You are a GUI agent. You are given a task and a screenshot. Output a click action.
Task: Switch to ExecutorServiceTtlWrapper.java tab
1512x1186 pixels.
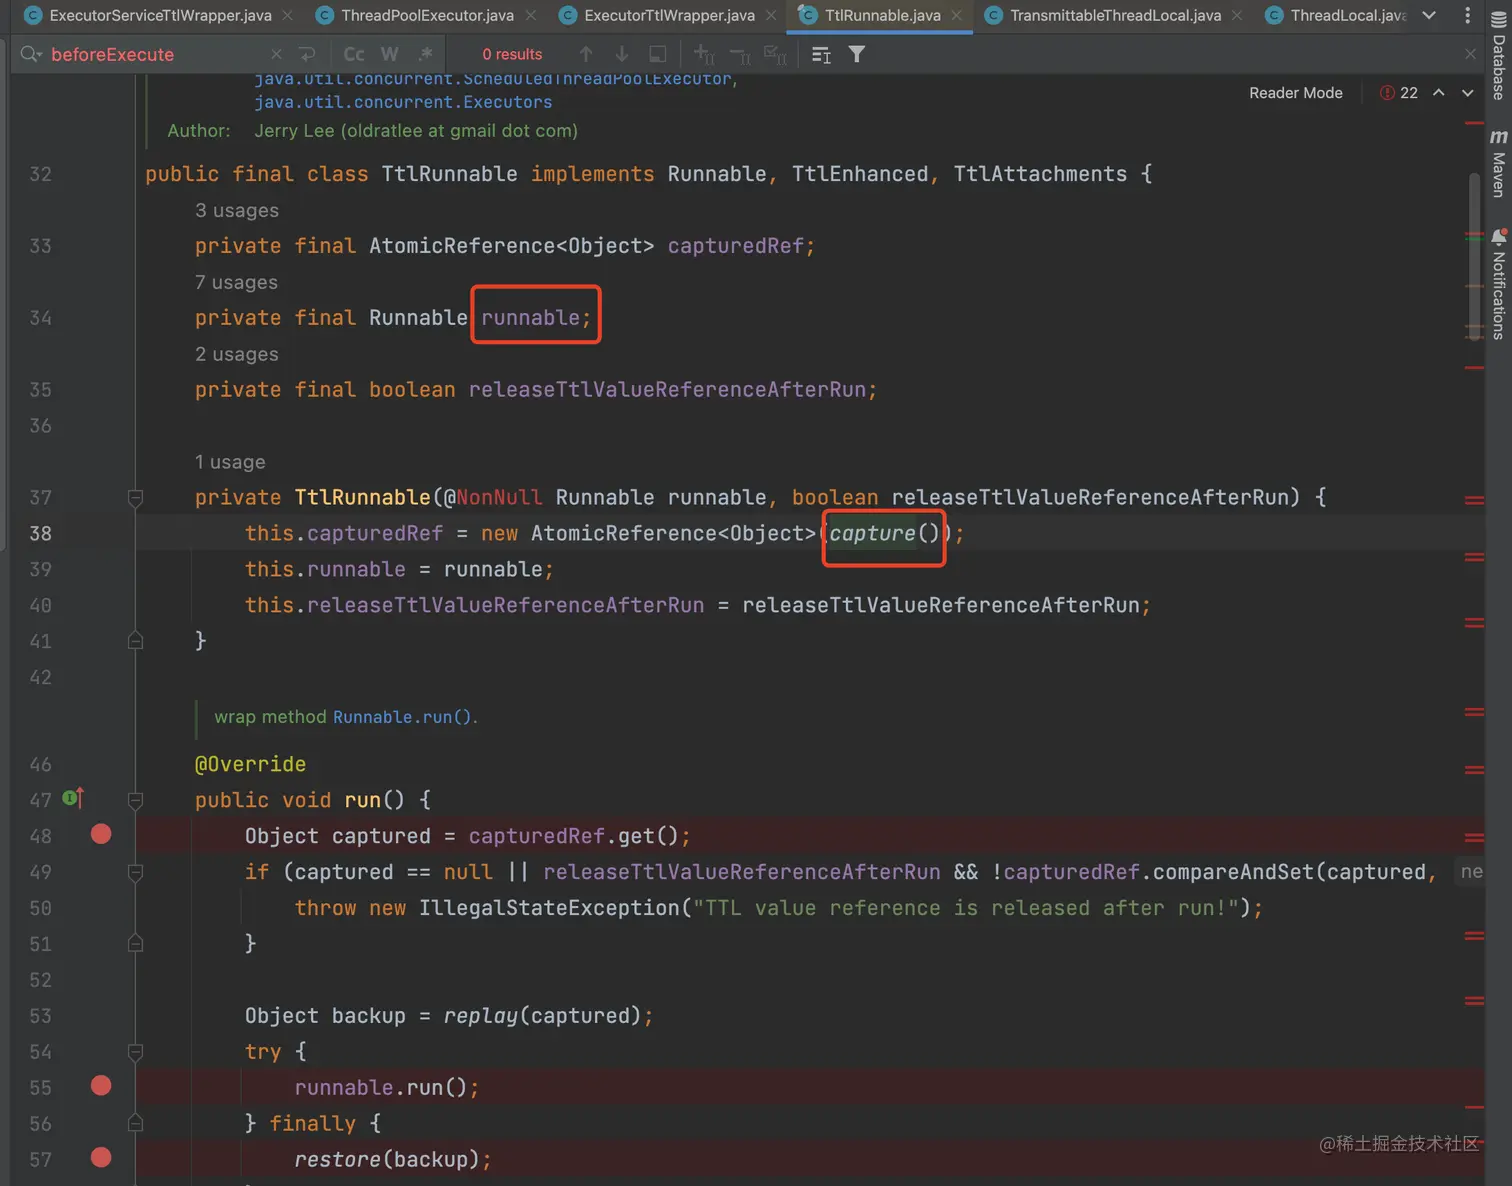click(160, 15)
